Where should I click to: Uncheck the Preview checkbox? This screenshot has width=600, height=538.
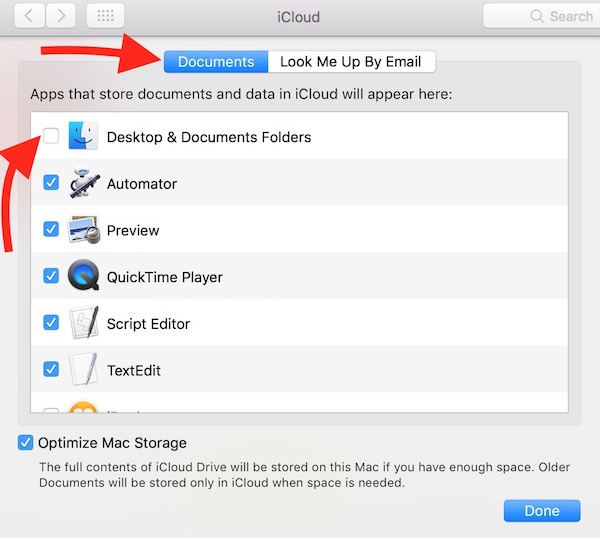click(x=51, y=230)
